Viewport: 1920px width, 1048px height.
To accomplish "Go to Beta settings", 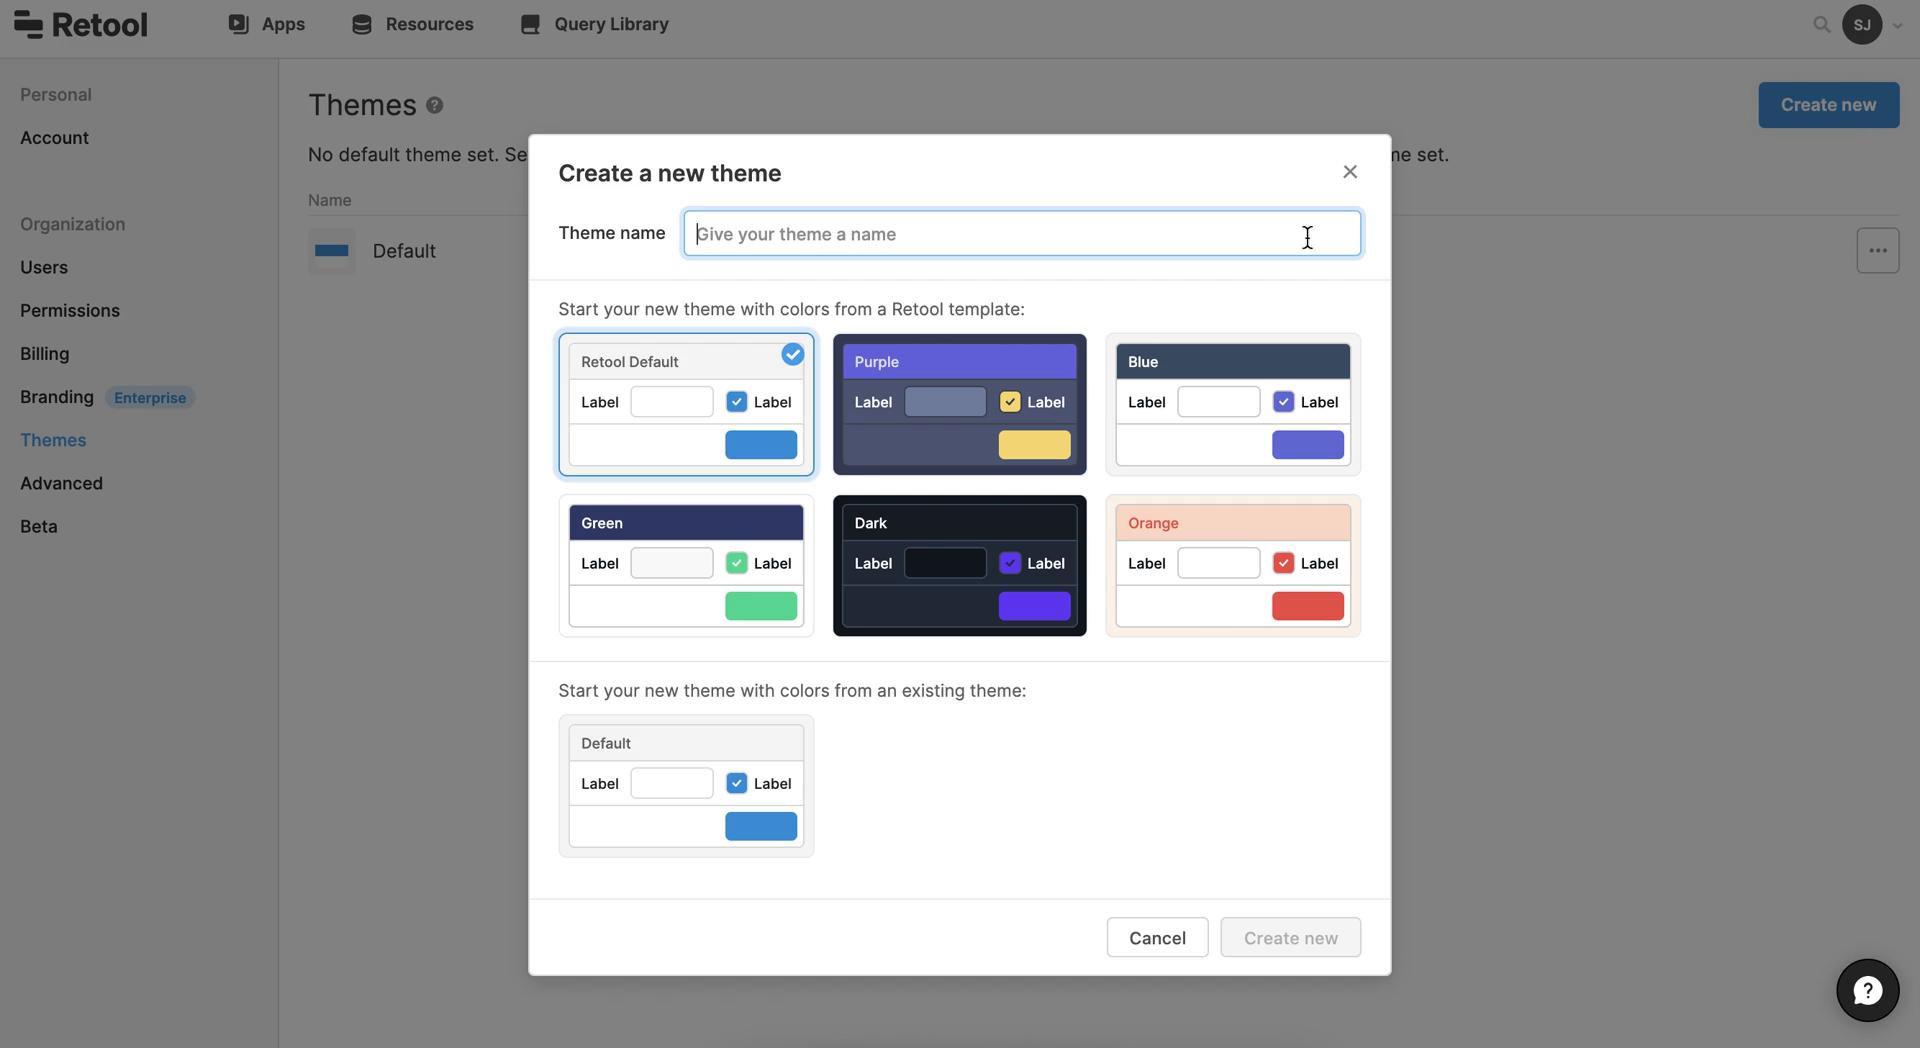I will [x=39, y=526].
